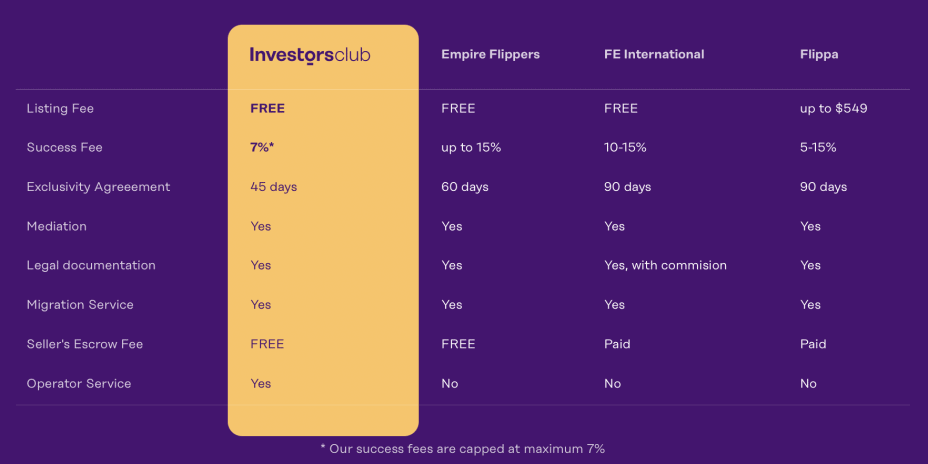Select the Migration Service row label
The width and height of the screenshot is (928, 464).
tap(80, 305)
